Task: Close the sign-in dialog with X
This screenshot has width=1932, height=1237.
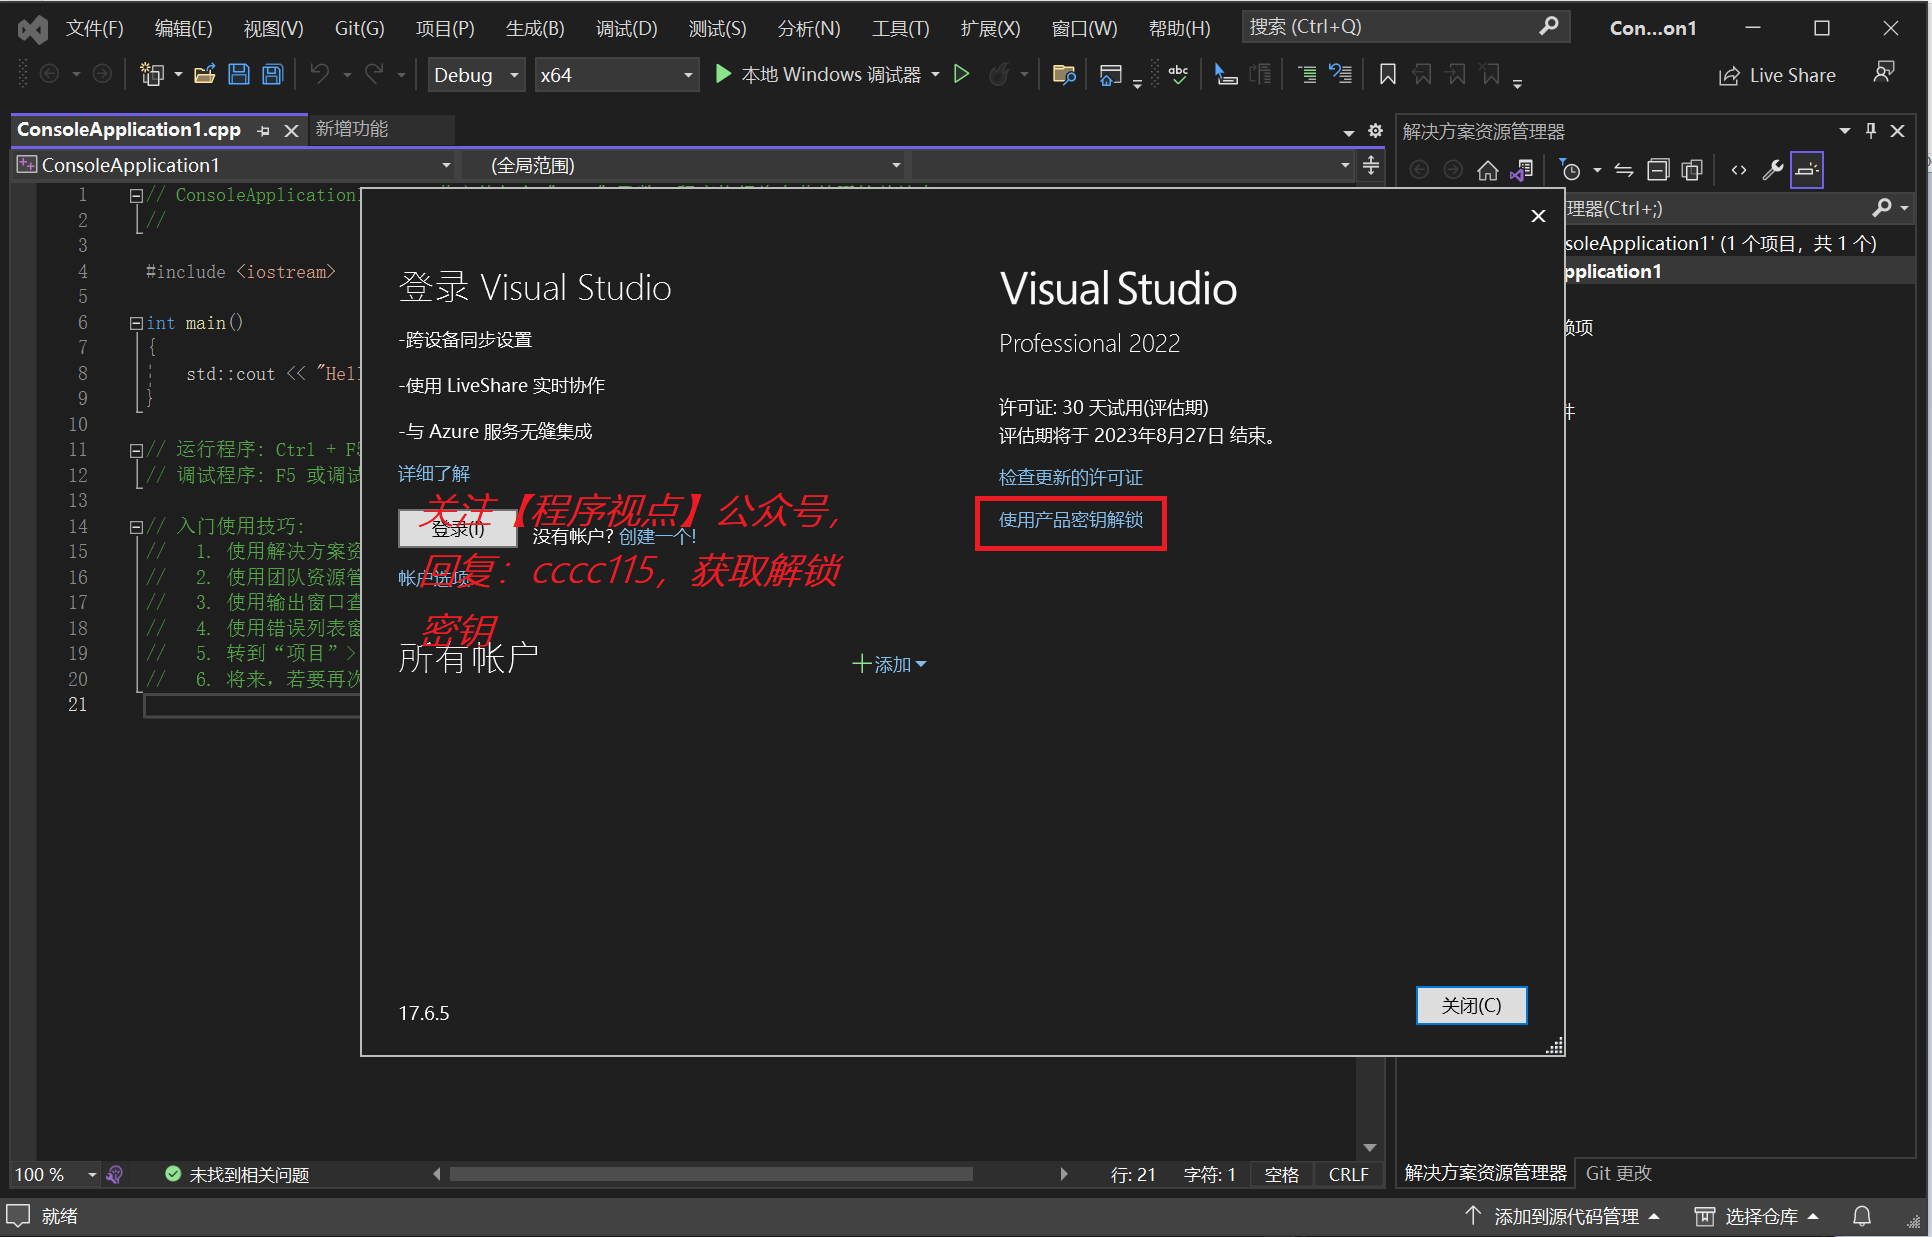Action: (x=1538, y=216)
